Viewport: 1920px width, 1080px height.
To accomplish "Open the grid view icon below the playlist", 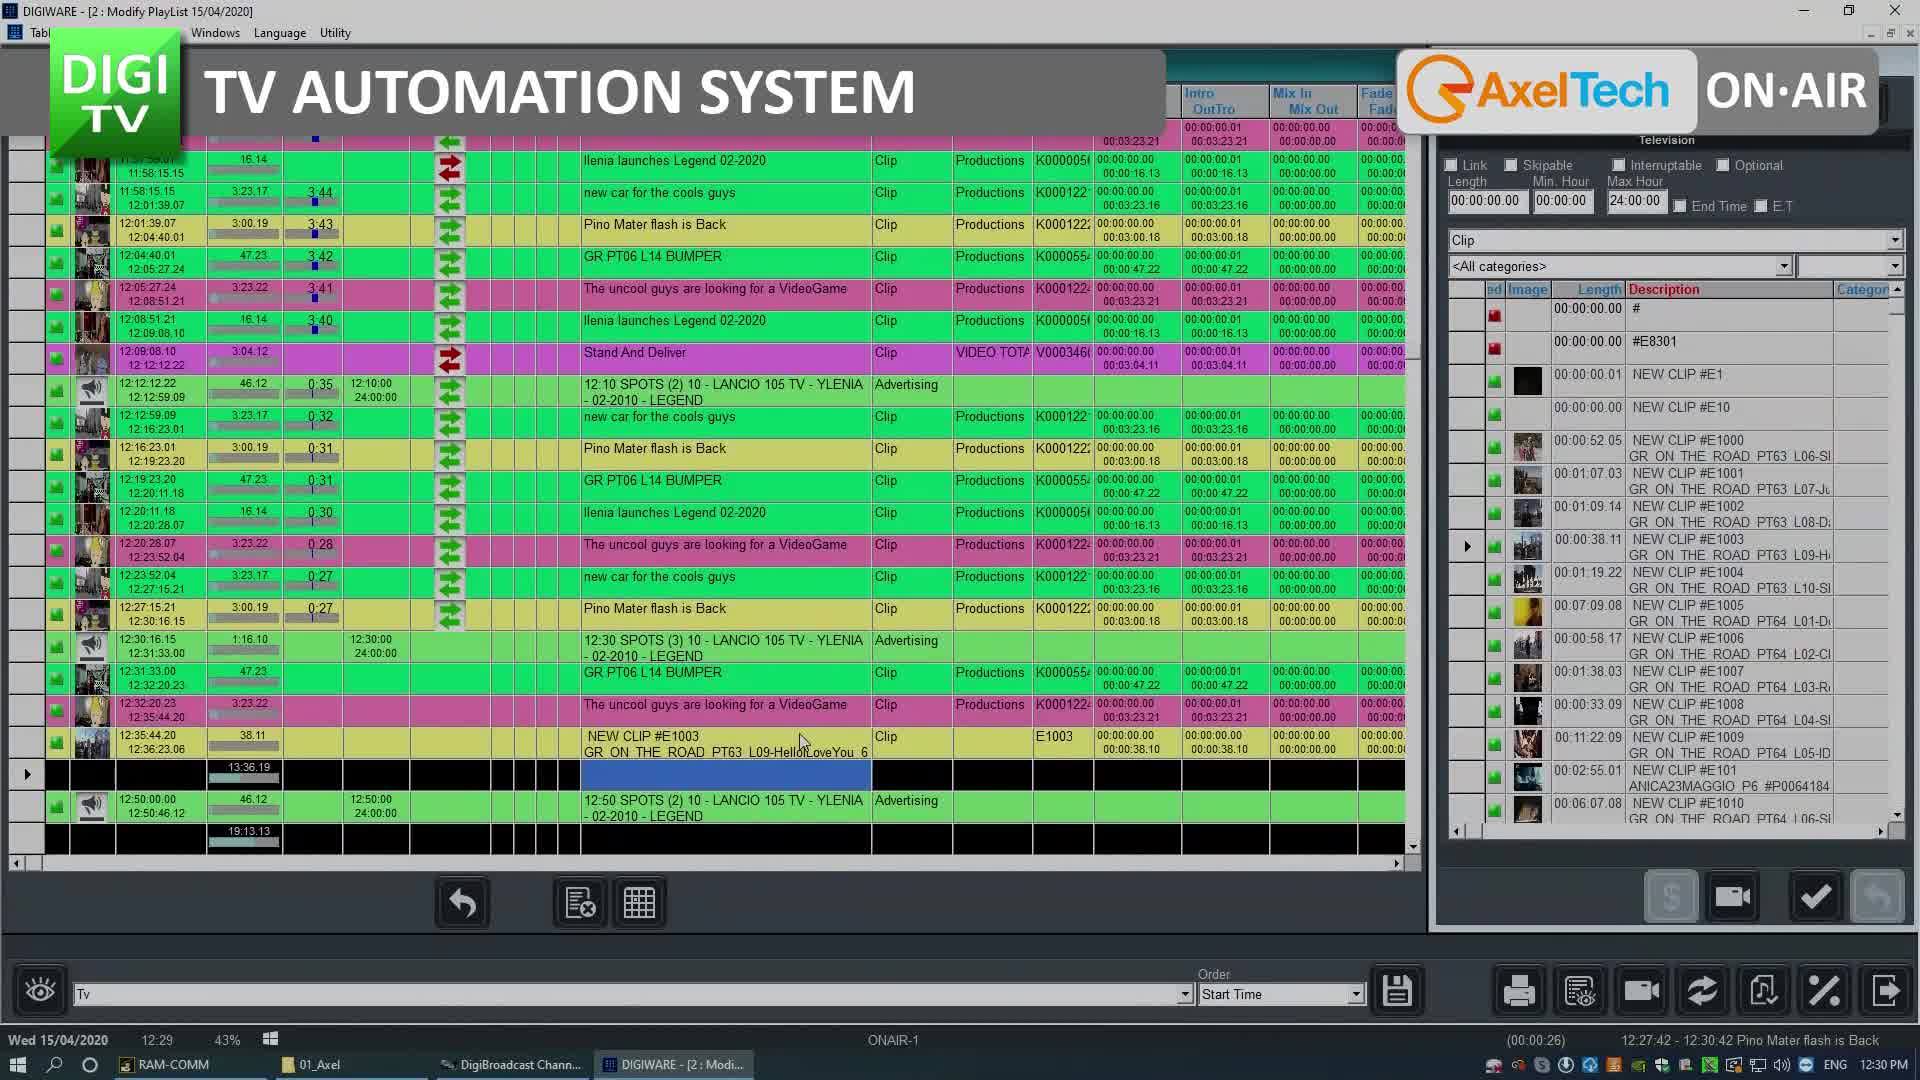I will (x=639, y=903).
